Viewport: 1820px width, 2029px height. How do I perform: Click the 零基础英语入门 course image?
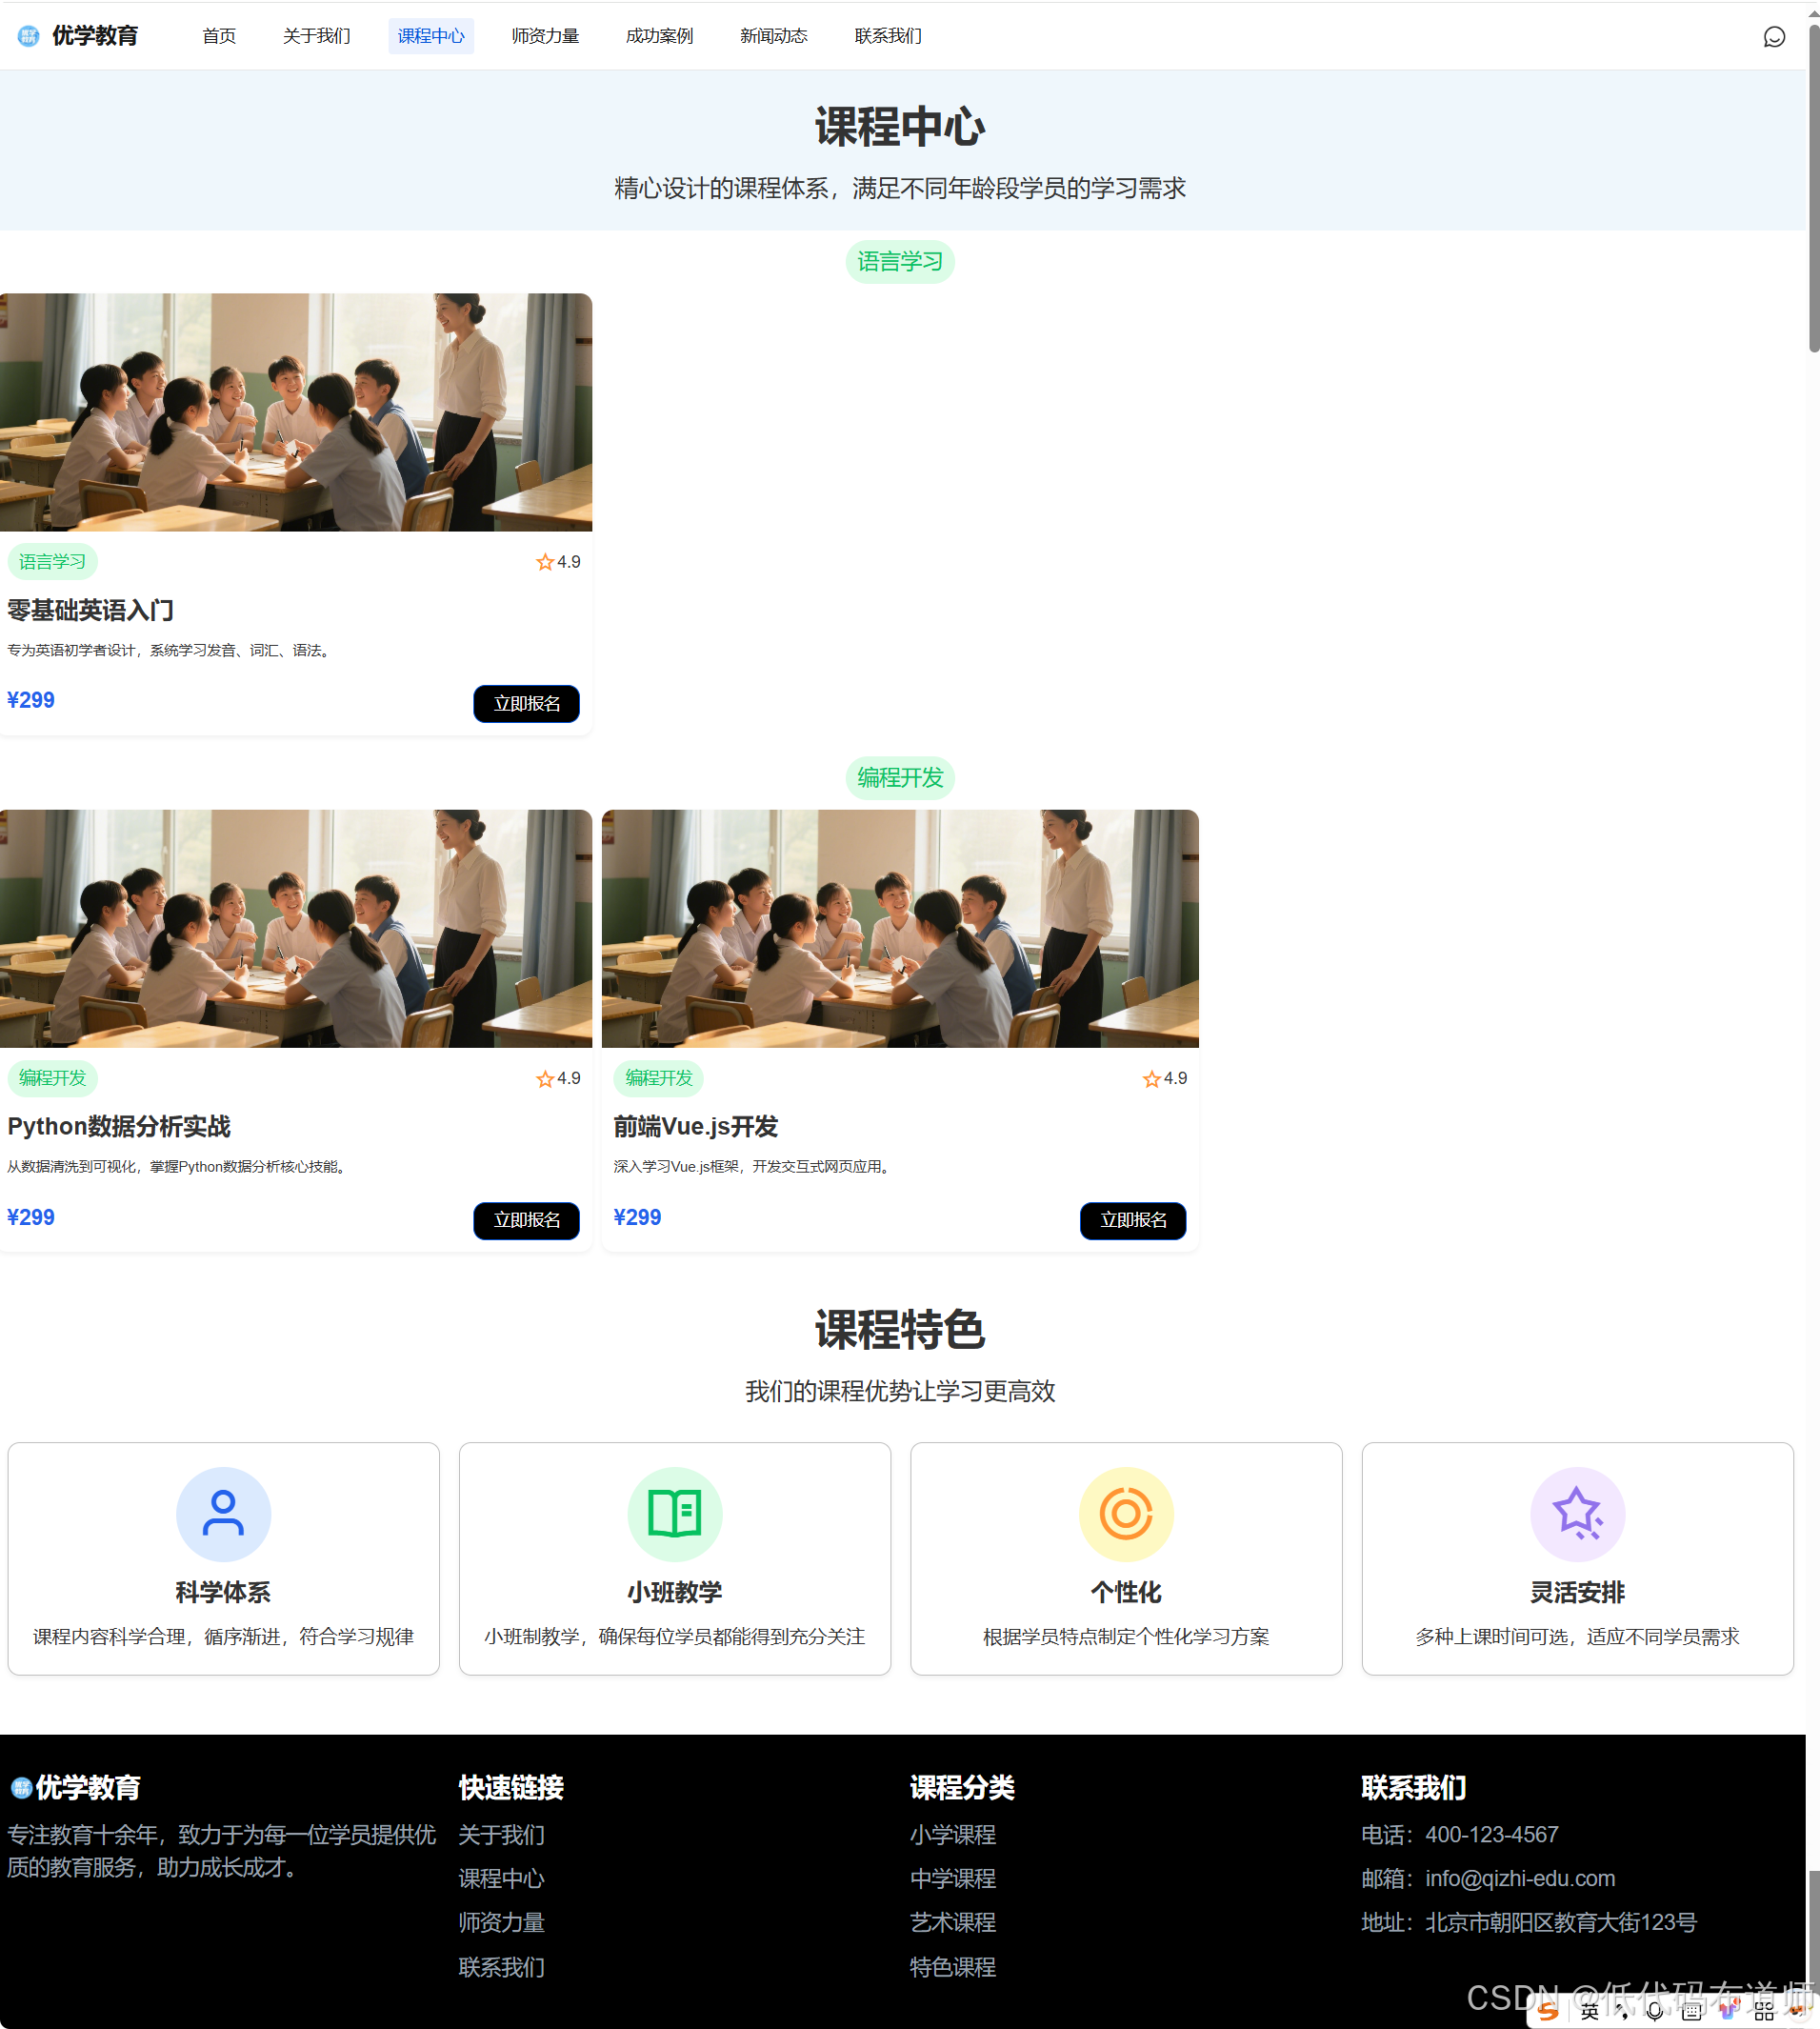296,412
